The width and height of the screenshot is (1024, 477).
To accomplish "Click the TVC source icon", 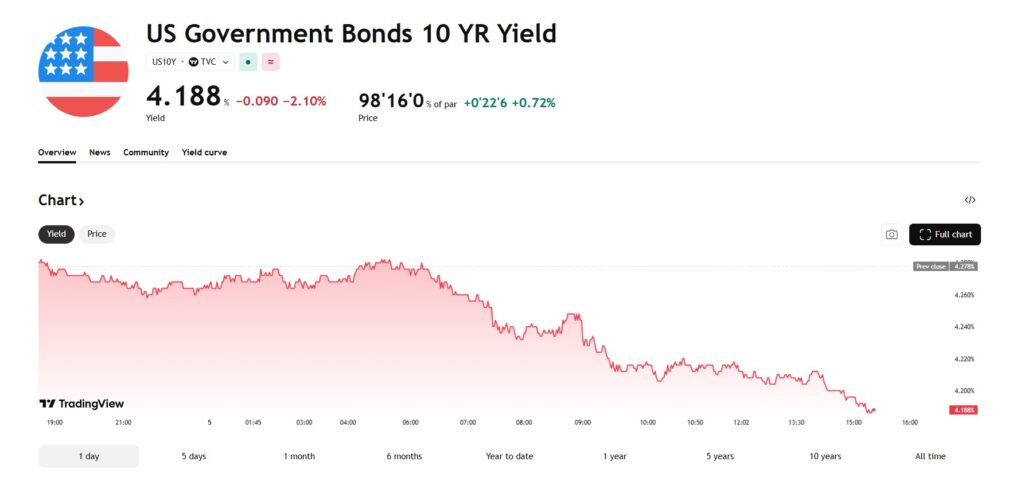I will 193,62.
